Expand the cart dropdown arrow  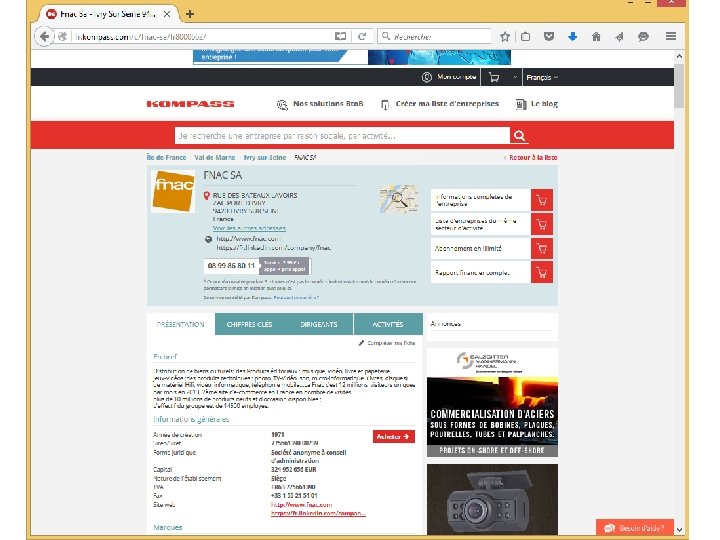click(x=515, y=77)
